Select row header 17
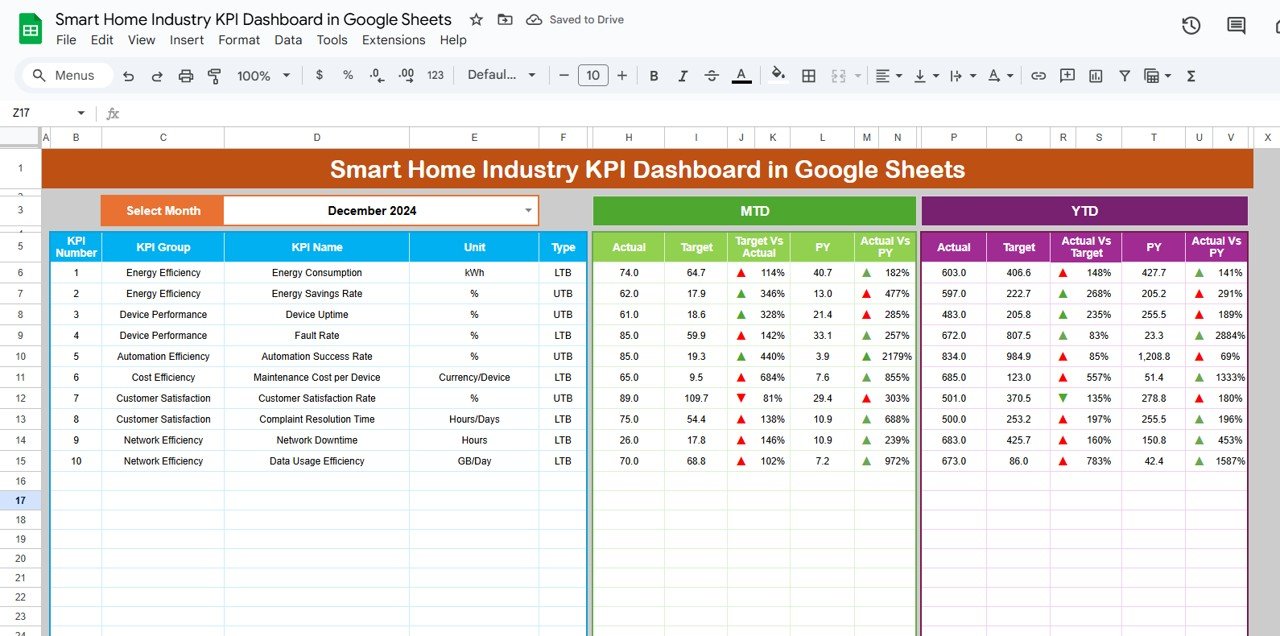Viewport: 1280px width, 636px height. coord(20,500)
